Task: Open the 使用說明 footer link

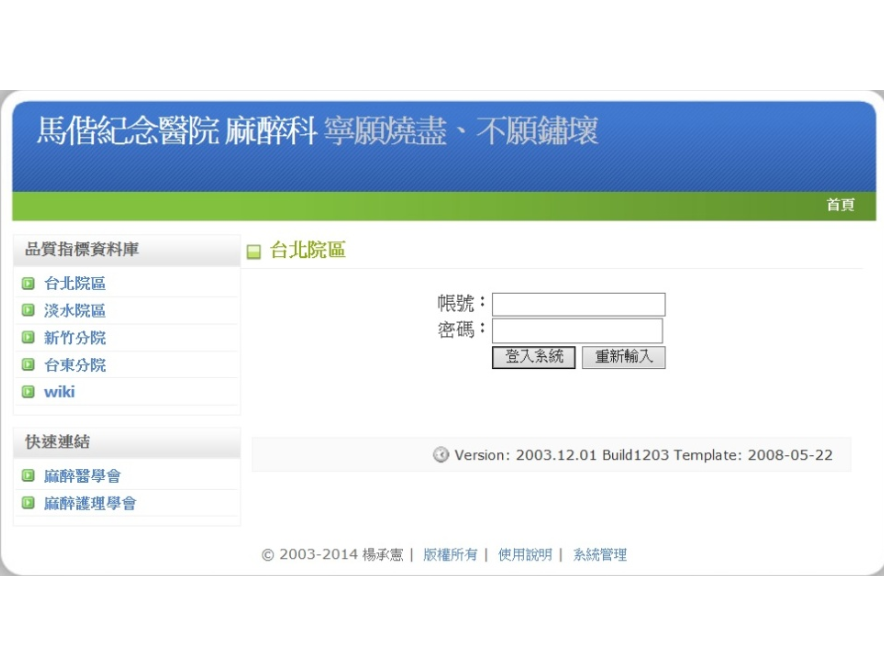Action: tap(525, 555)
